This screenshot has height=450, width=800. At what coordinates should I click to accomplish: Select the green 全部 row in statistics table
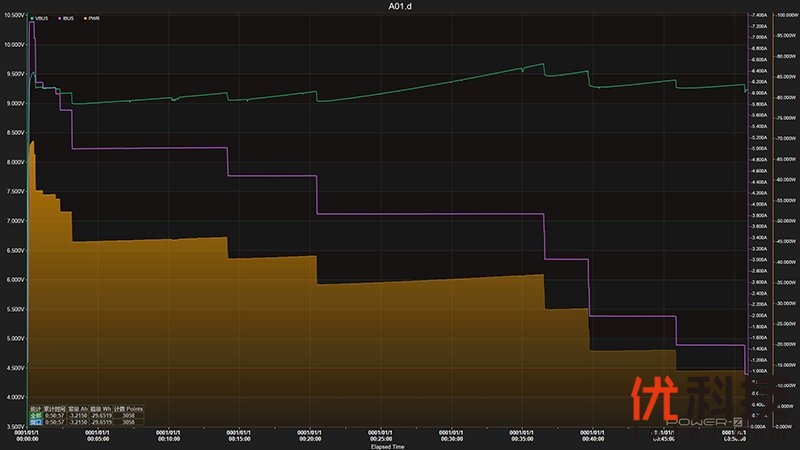coord(36,415)
